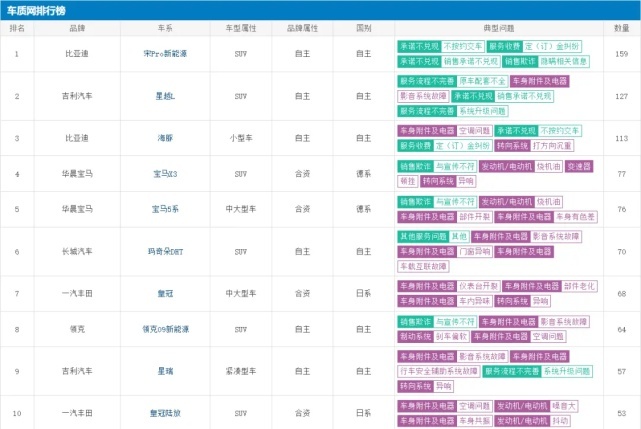This screenshot has height=429, width=641.
Task: Click the 车内异味 tag
Action: tap(474, 301)
